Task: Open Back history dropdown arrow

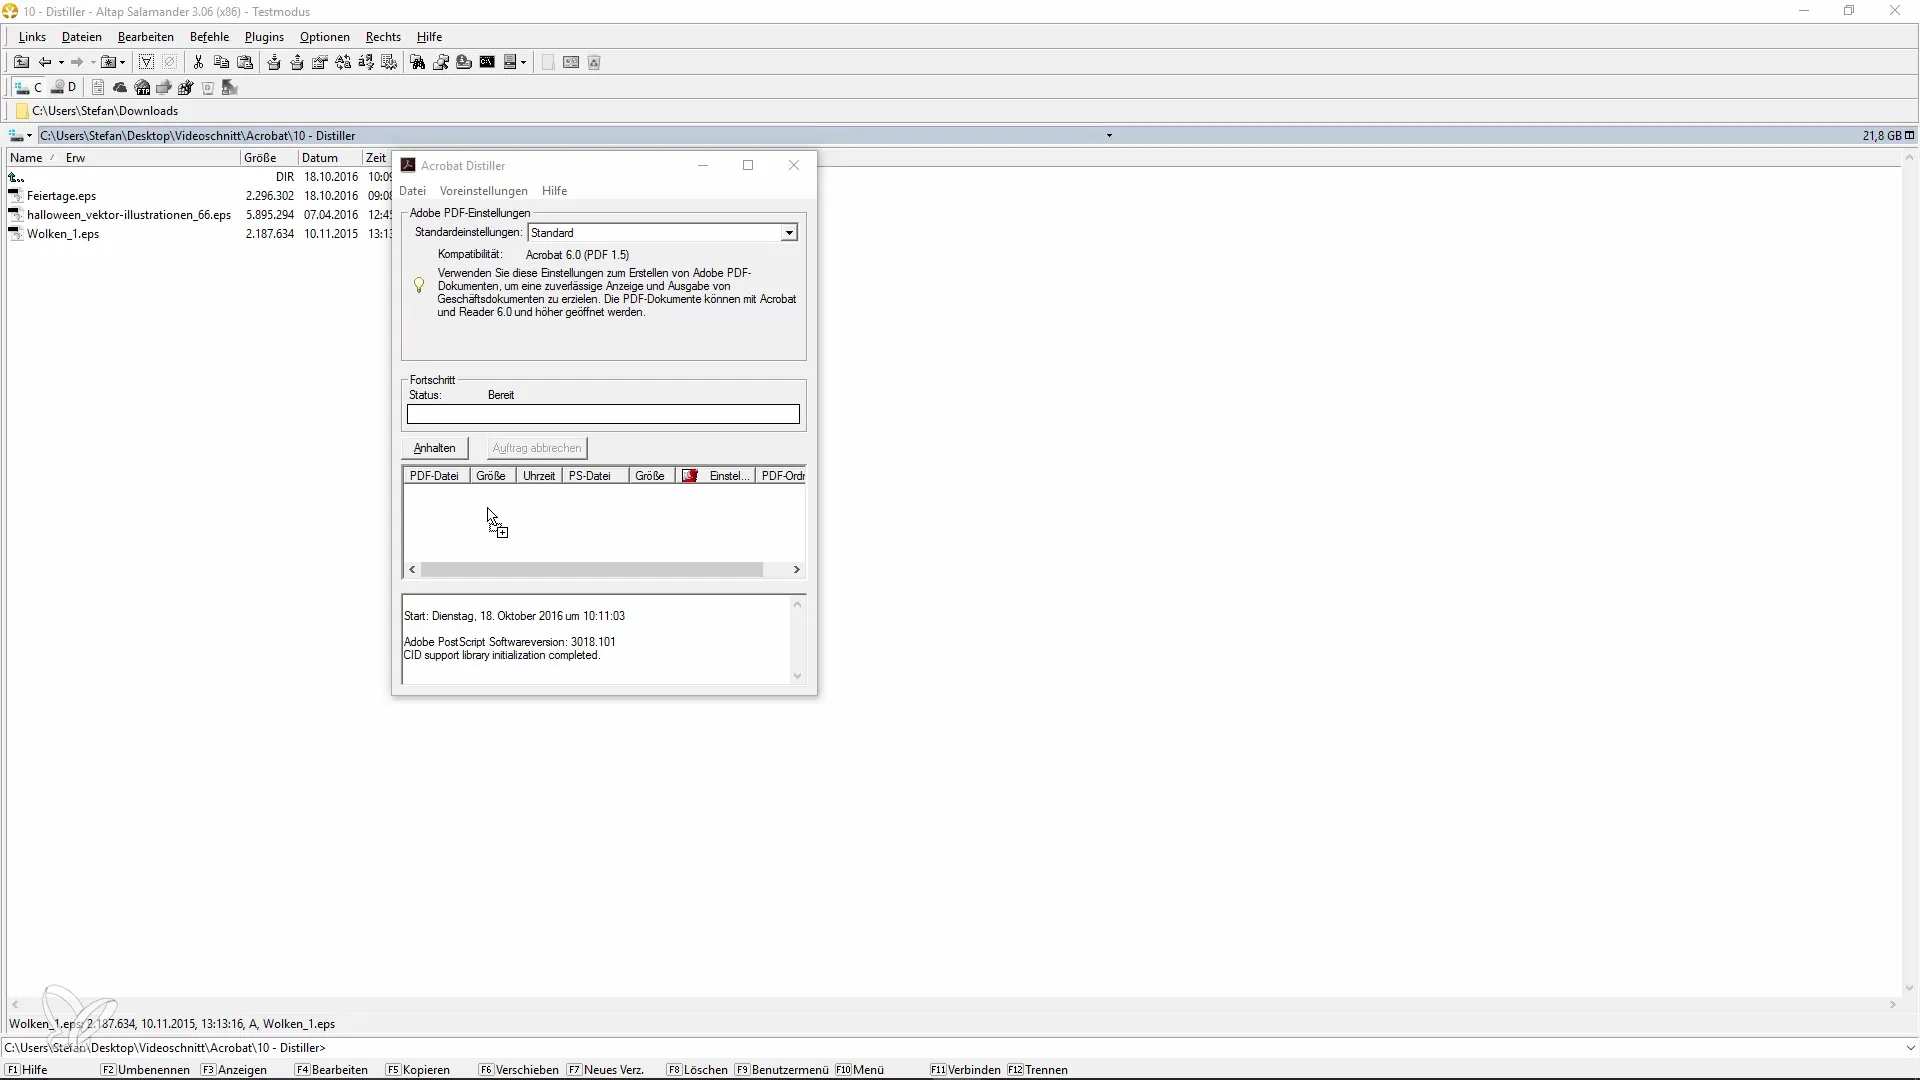Action: coord(61,62)
